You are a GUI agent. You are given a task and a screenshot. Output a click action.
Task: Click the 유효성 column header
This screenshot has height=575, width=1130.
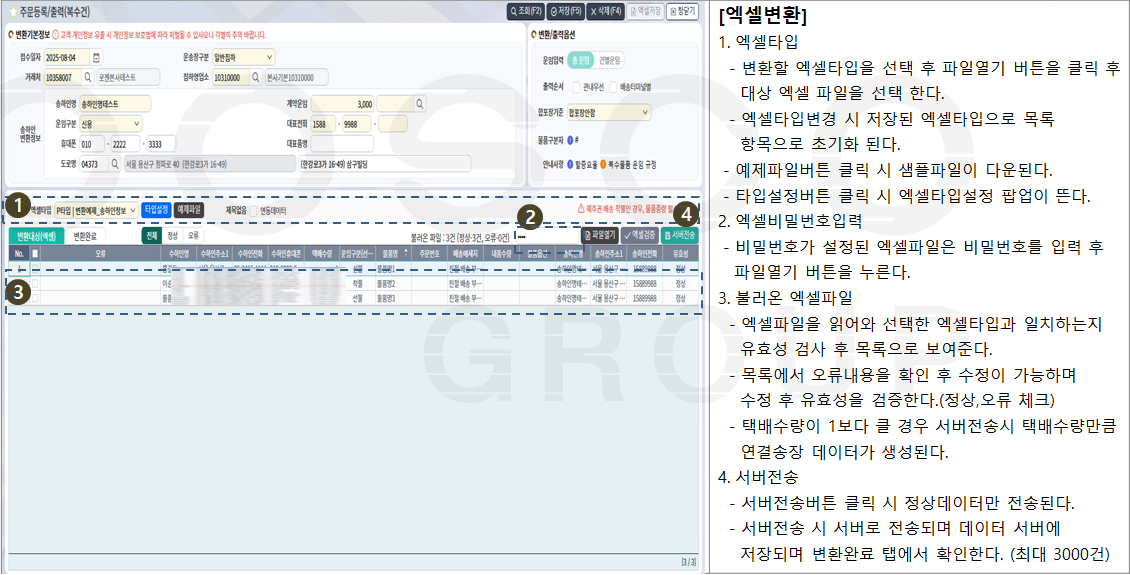(x=680, y=253)
